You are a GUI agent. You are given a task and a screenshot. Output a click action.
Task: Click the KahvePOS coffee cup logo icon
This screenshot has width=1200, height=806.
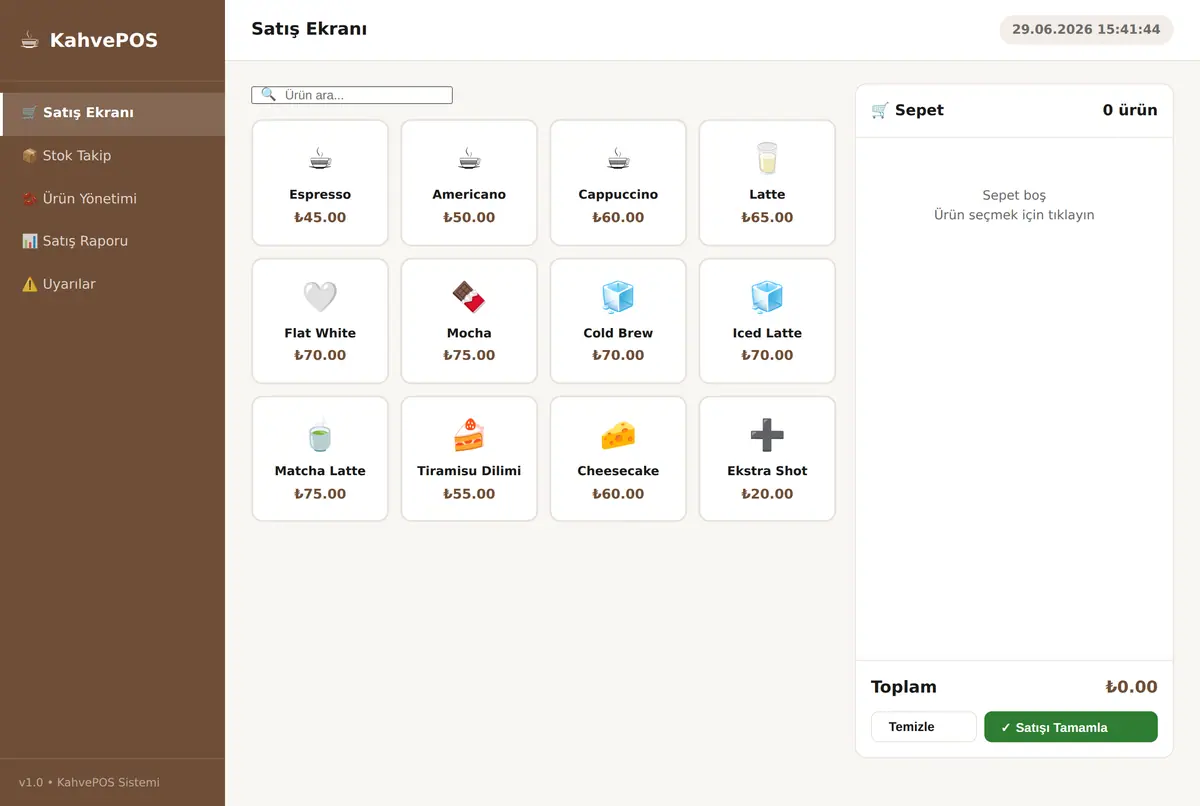(x=30, y=40)
